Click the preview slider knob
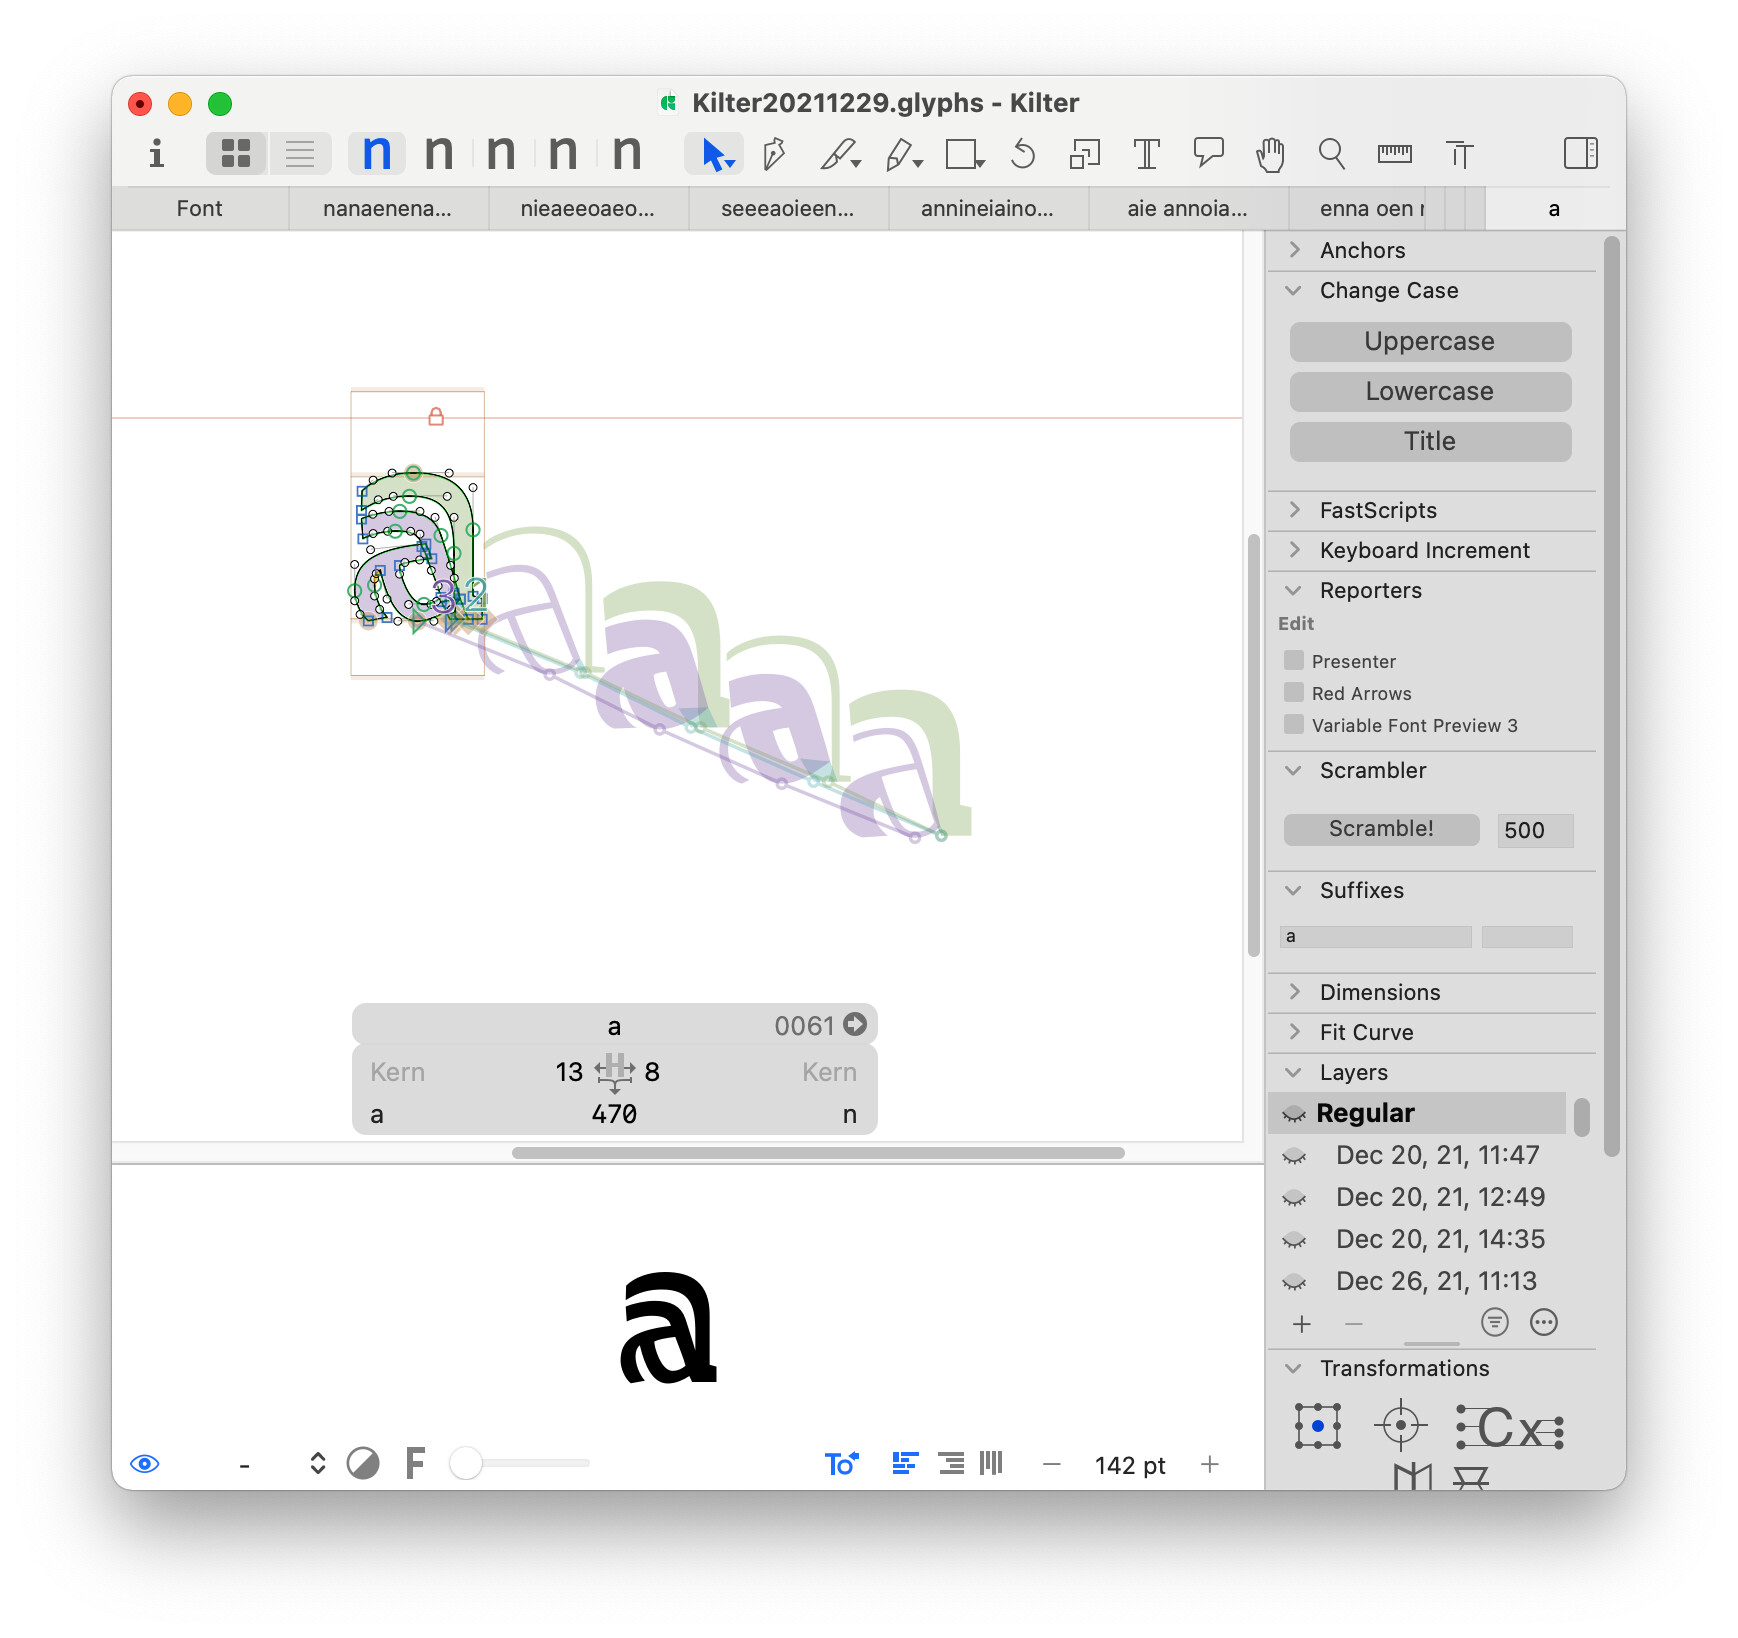Image resolution: width=1738 pixels, height=1638 pixels. (x=466, y=1463)
